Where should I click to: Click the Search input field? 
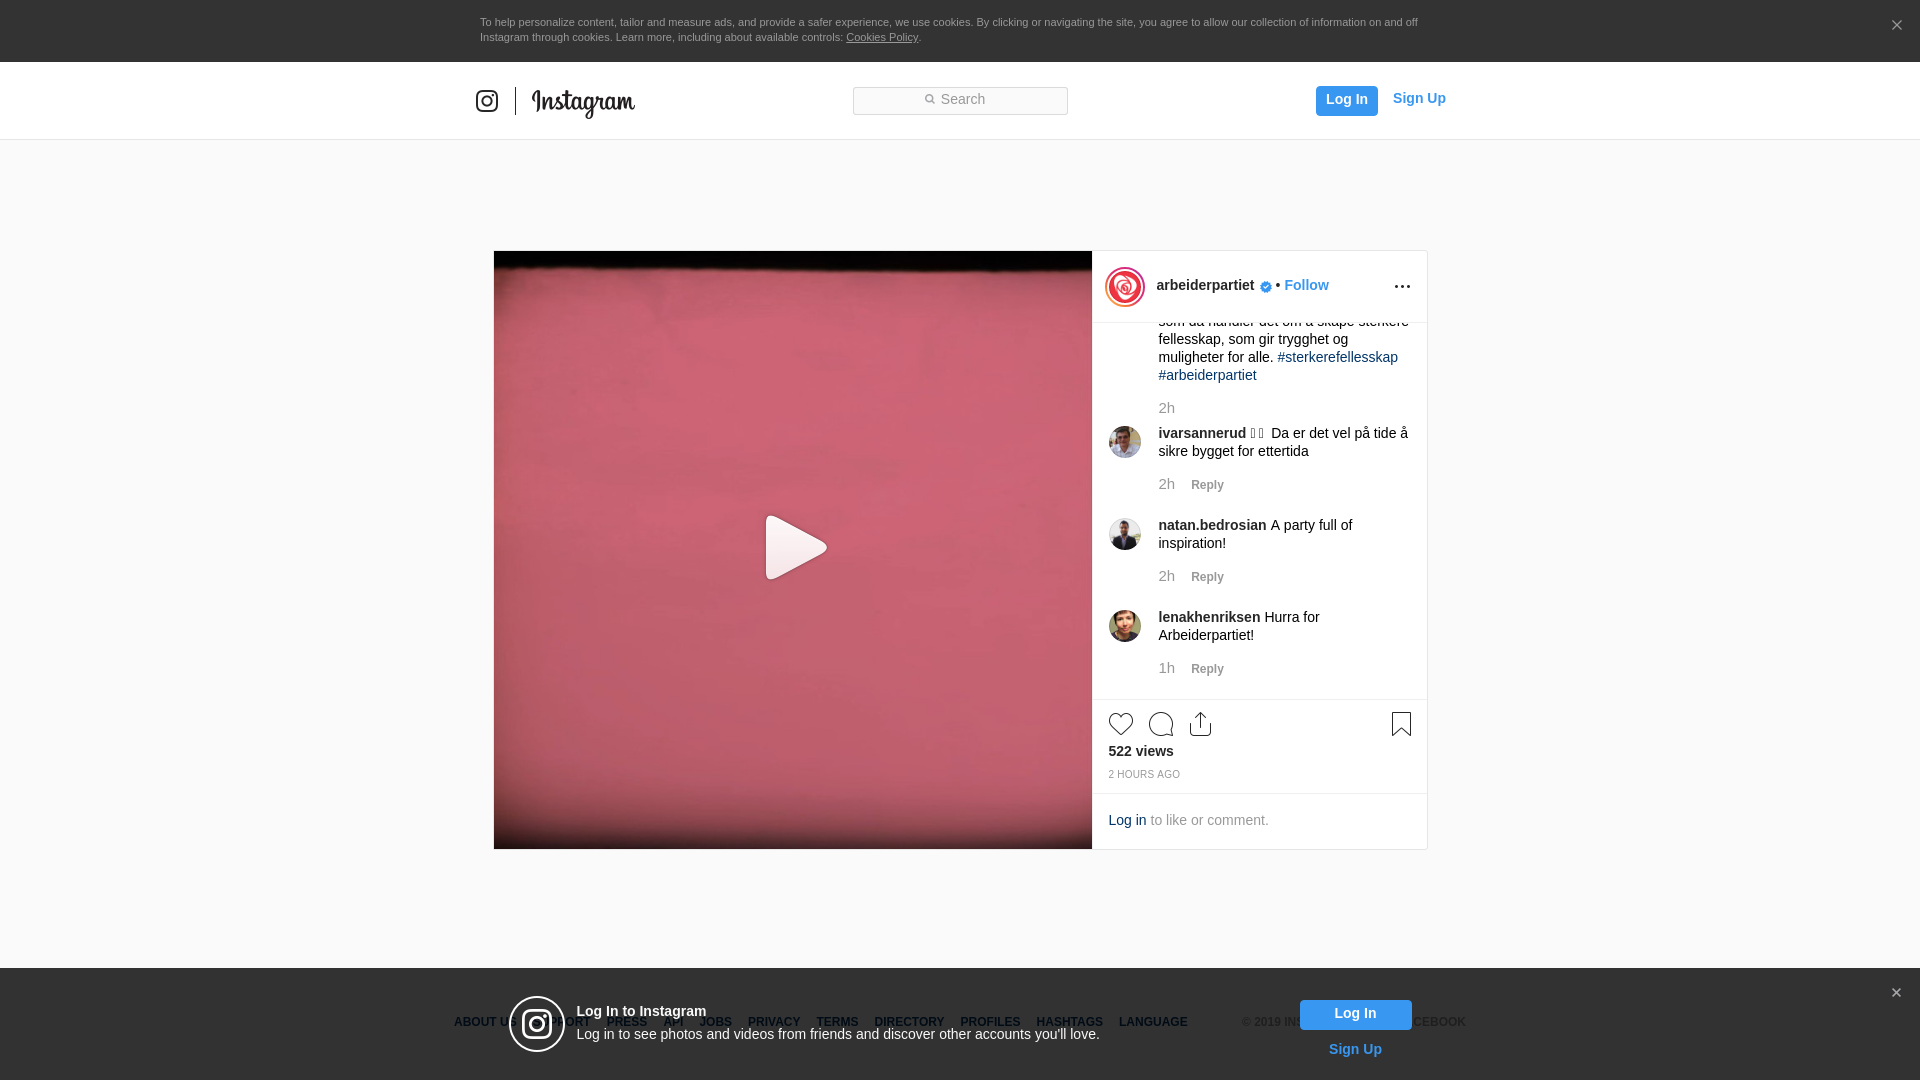click(960, 101)
